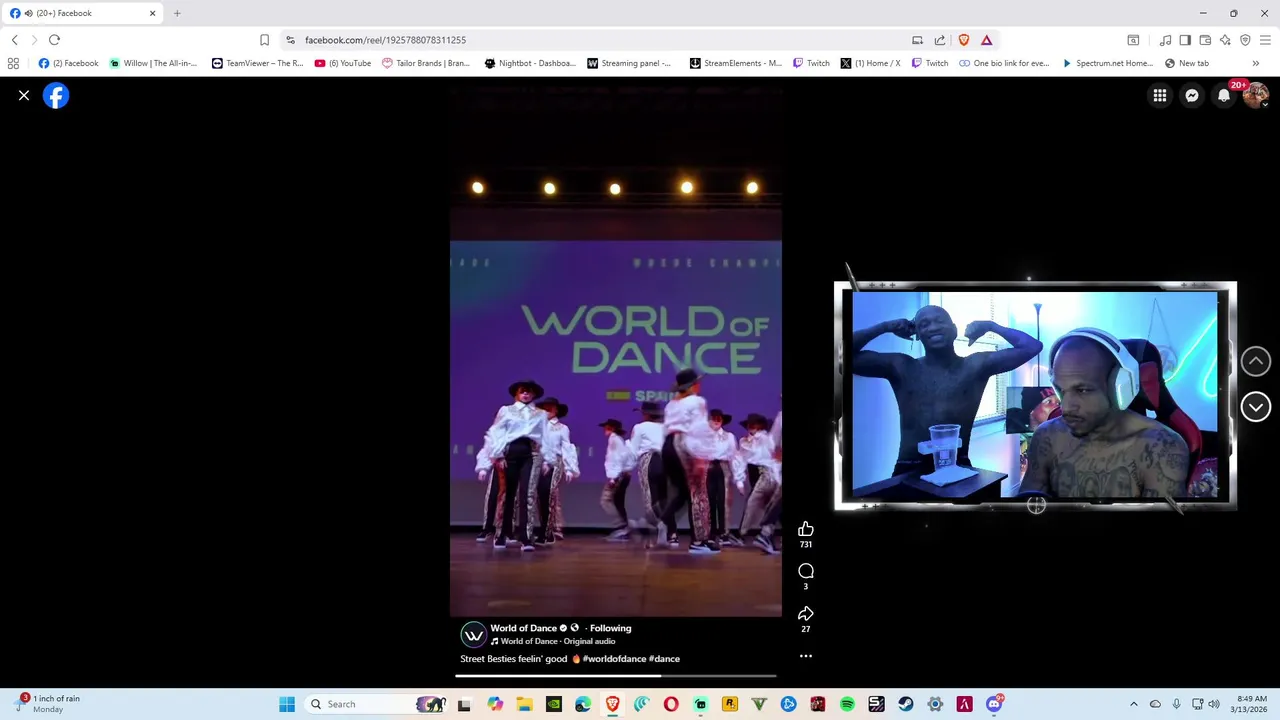The width and height of the screenshot is (1280, 720).
Task: Reload the current page
Action: tap(54, 40)
